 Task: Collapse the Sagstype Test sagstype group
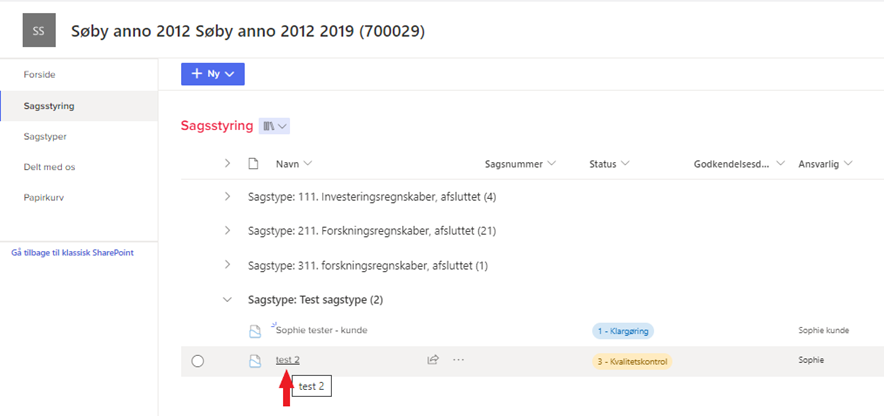point(227,299)
